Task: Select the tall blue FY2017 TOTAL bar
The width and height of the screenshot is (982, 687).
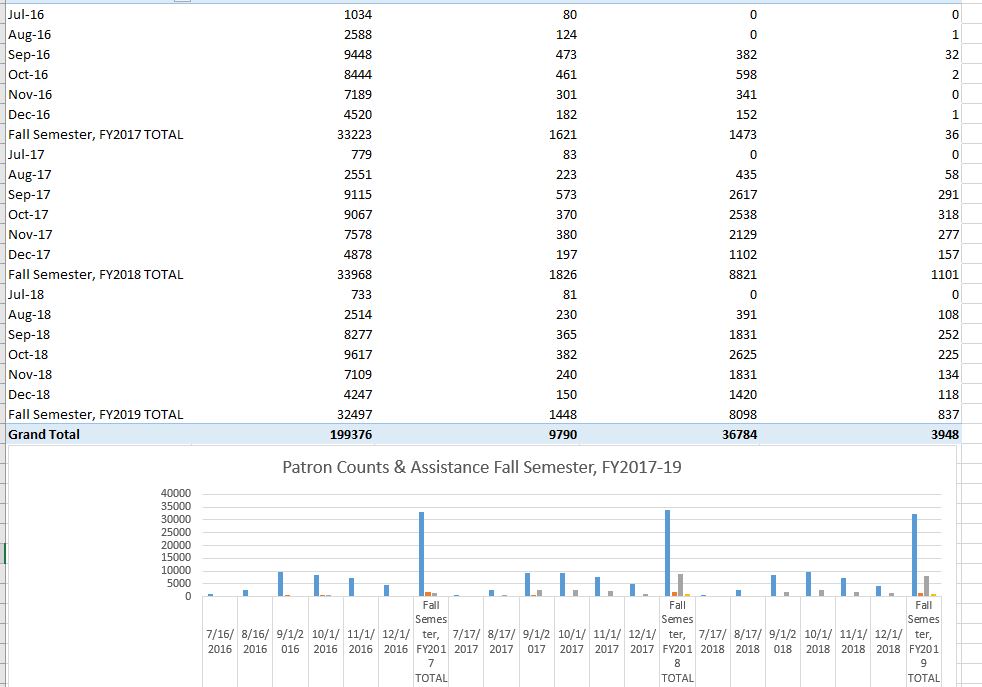Action: pyautogui.click(x=421, y=554)
